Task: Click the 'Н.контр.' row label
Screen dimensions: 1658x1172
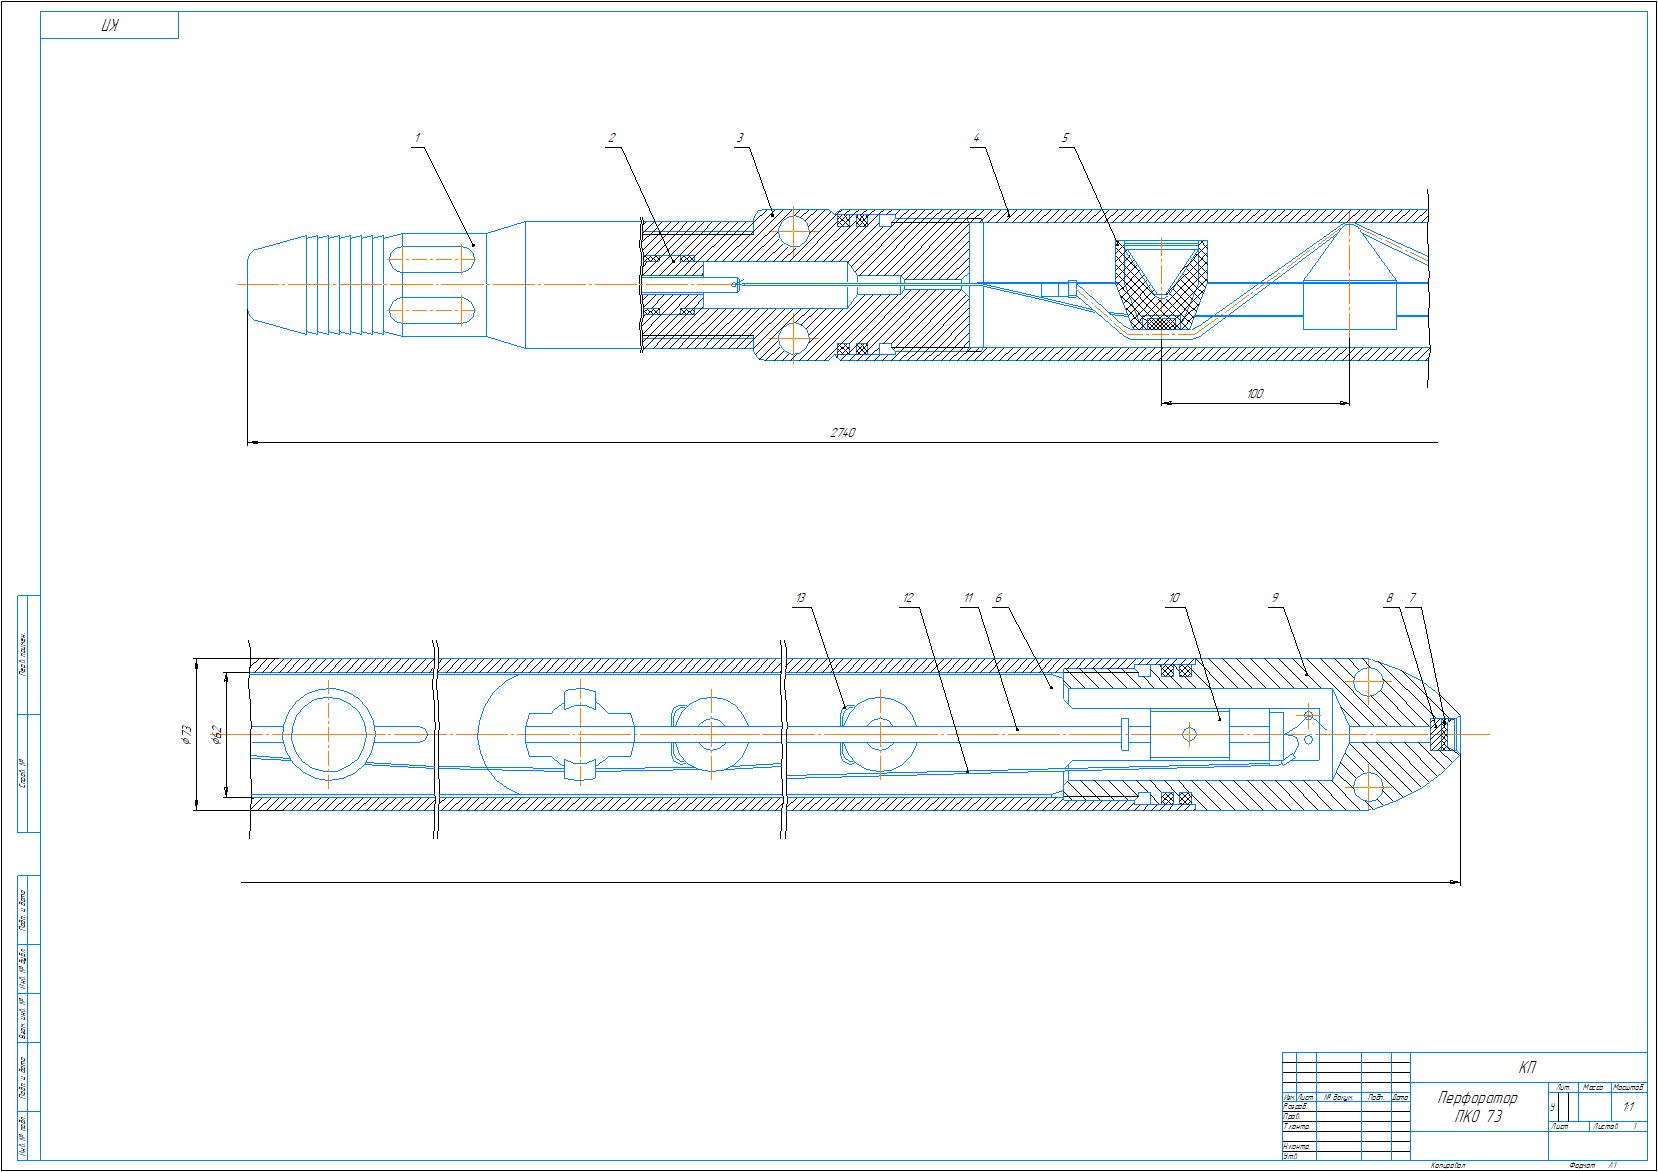Action: pyautogui.click(x=1296, y=1146)
